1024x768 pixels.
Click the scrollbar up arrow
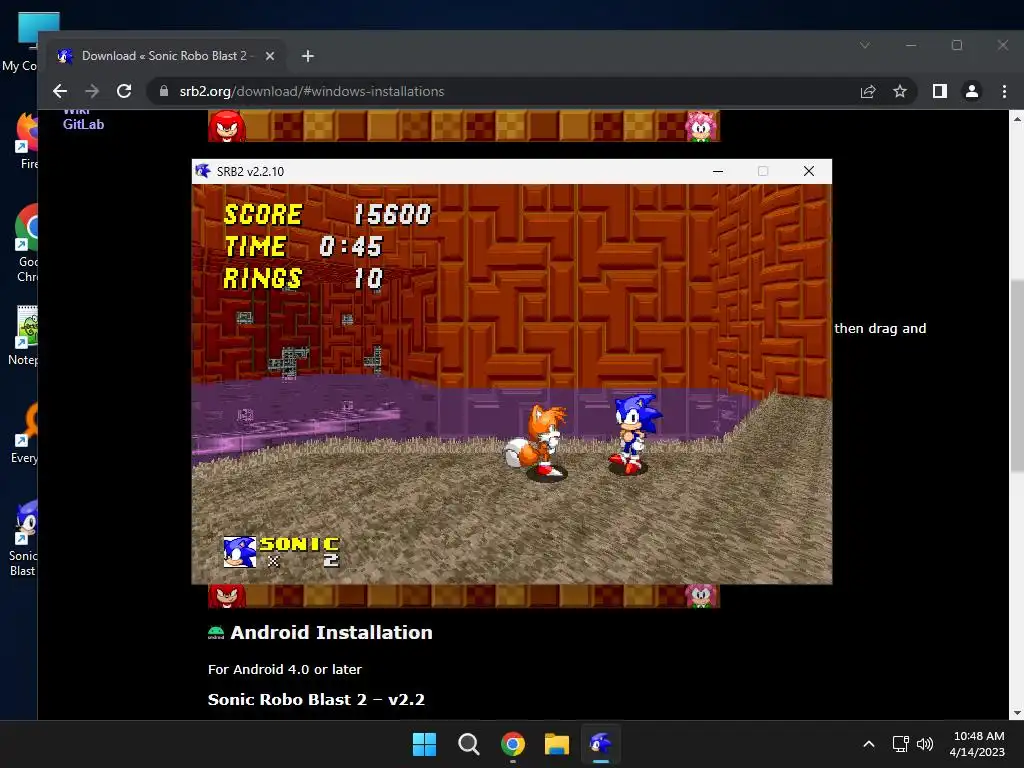pyautogui.click(x=1017, y=119)
